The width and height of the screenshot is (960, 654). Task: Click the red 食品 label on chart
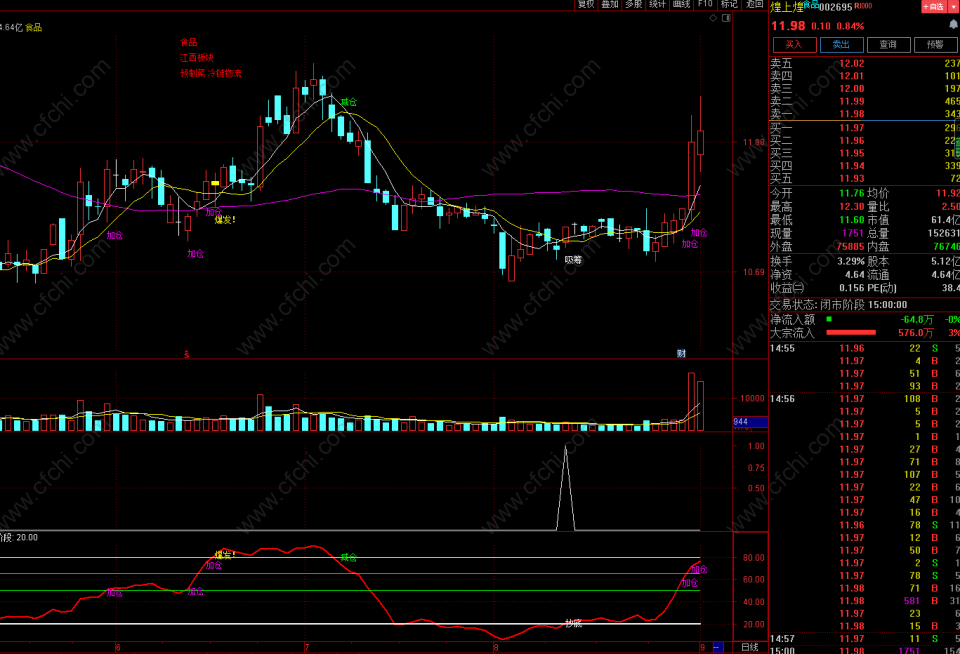189,42
